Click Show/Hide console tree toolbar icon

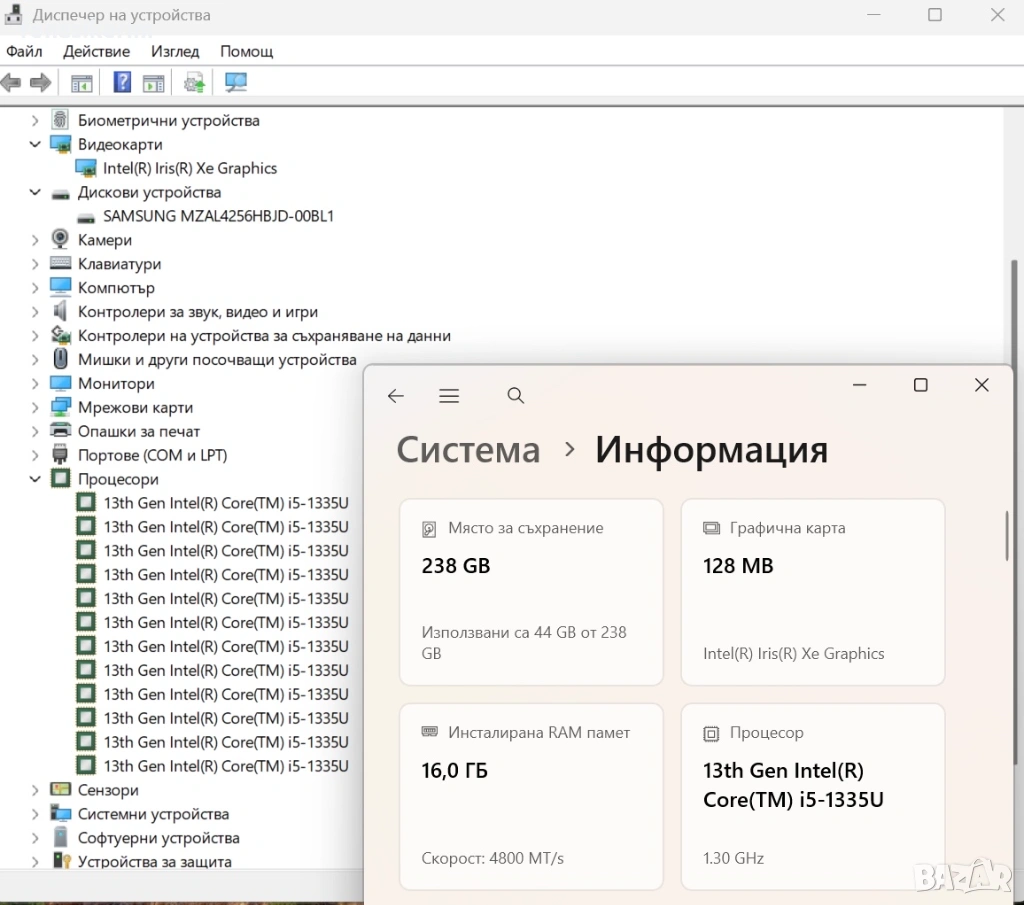tap(81, 83)
